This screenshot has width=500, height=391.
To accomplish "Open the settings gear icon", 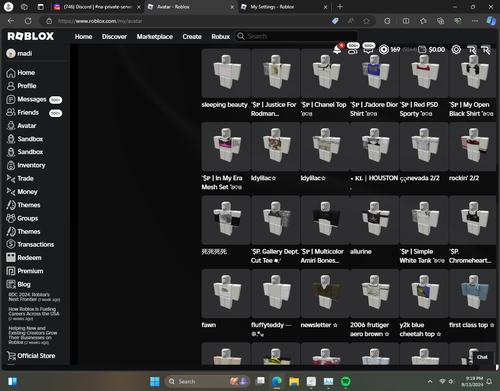I will [x=456, y=50].
